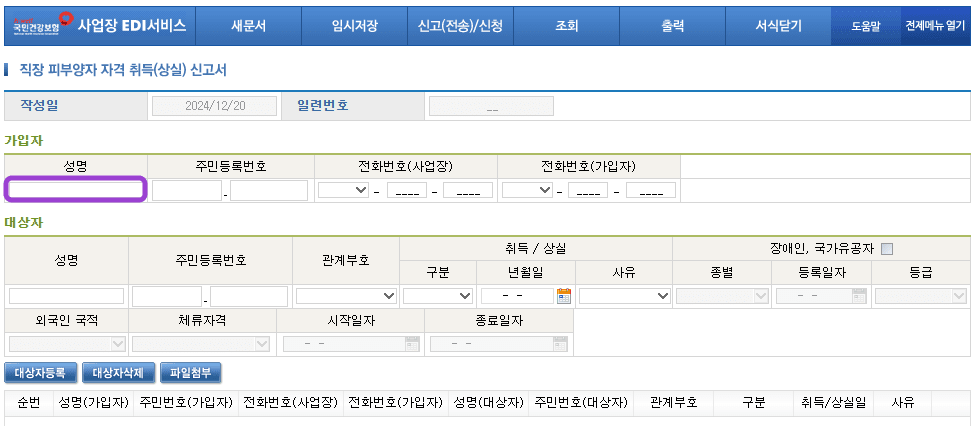The height and width of the screenshot is (426, 976).
Task: Focus 가입자 주민등록번호 second input
Action: [269, 191]
